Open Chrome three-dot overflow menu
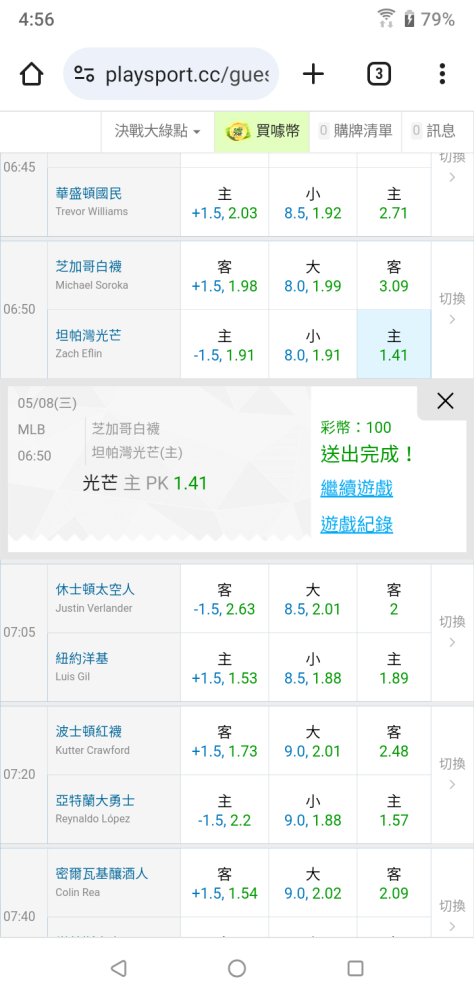The height and width of the screenshot is (1000, 474). tap(442, 75)
